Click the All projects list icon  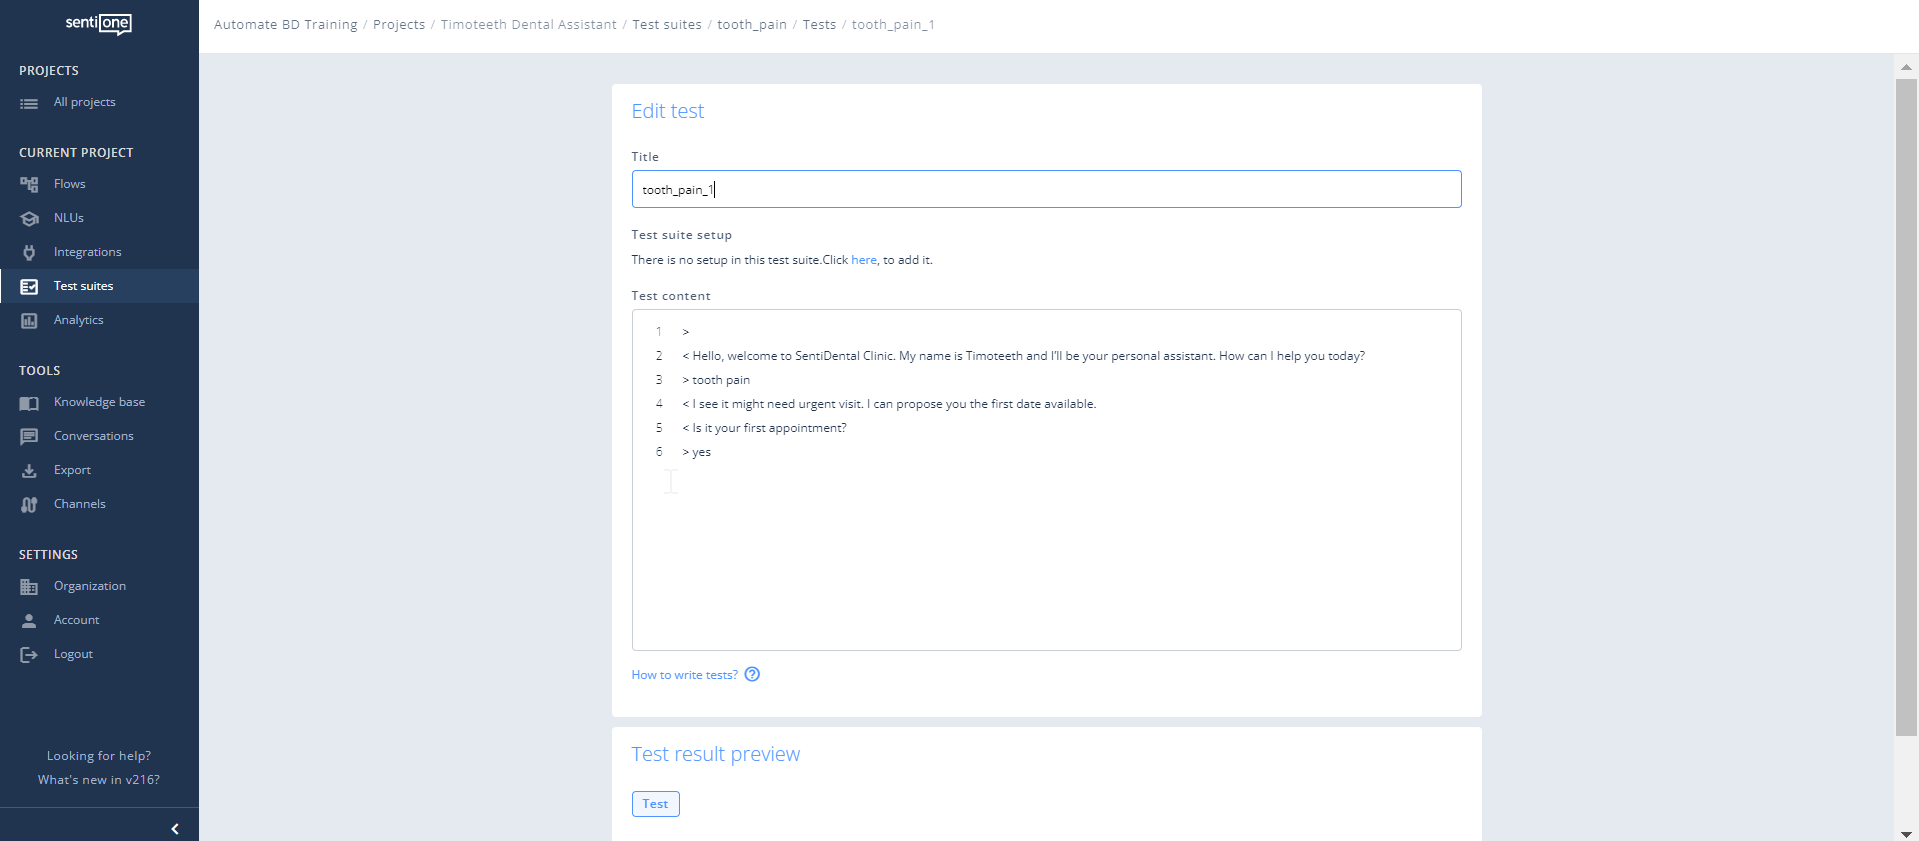coord(29,103)
